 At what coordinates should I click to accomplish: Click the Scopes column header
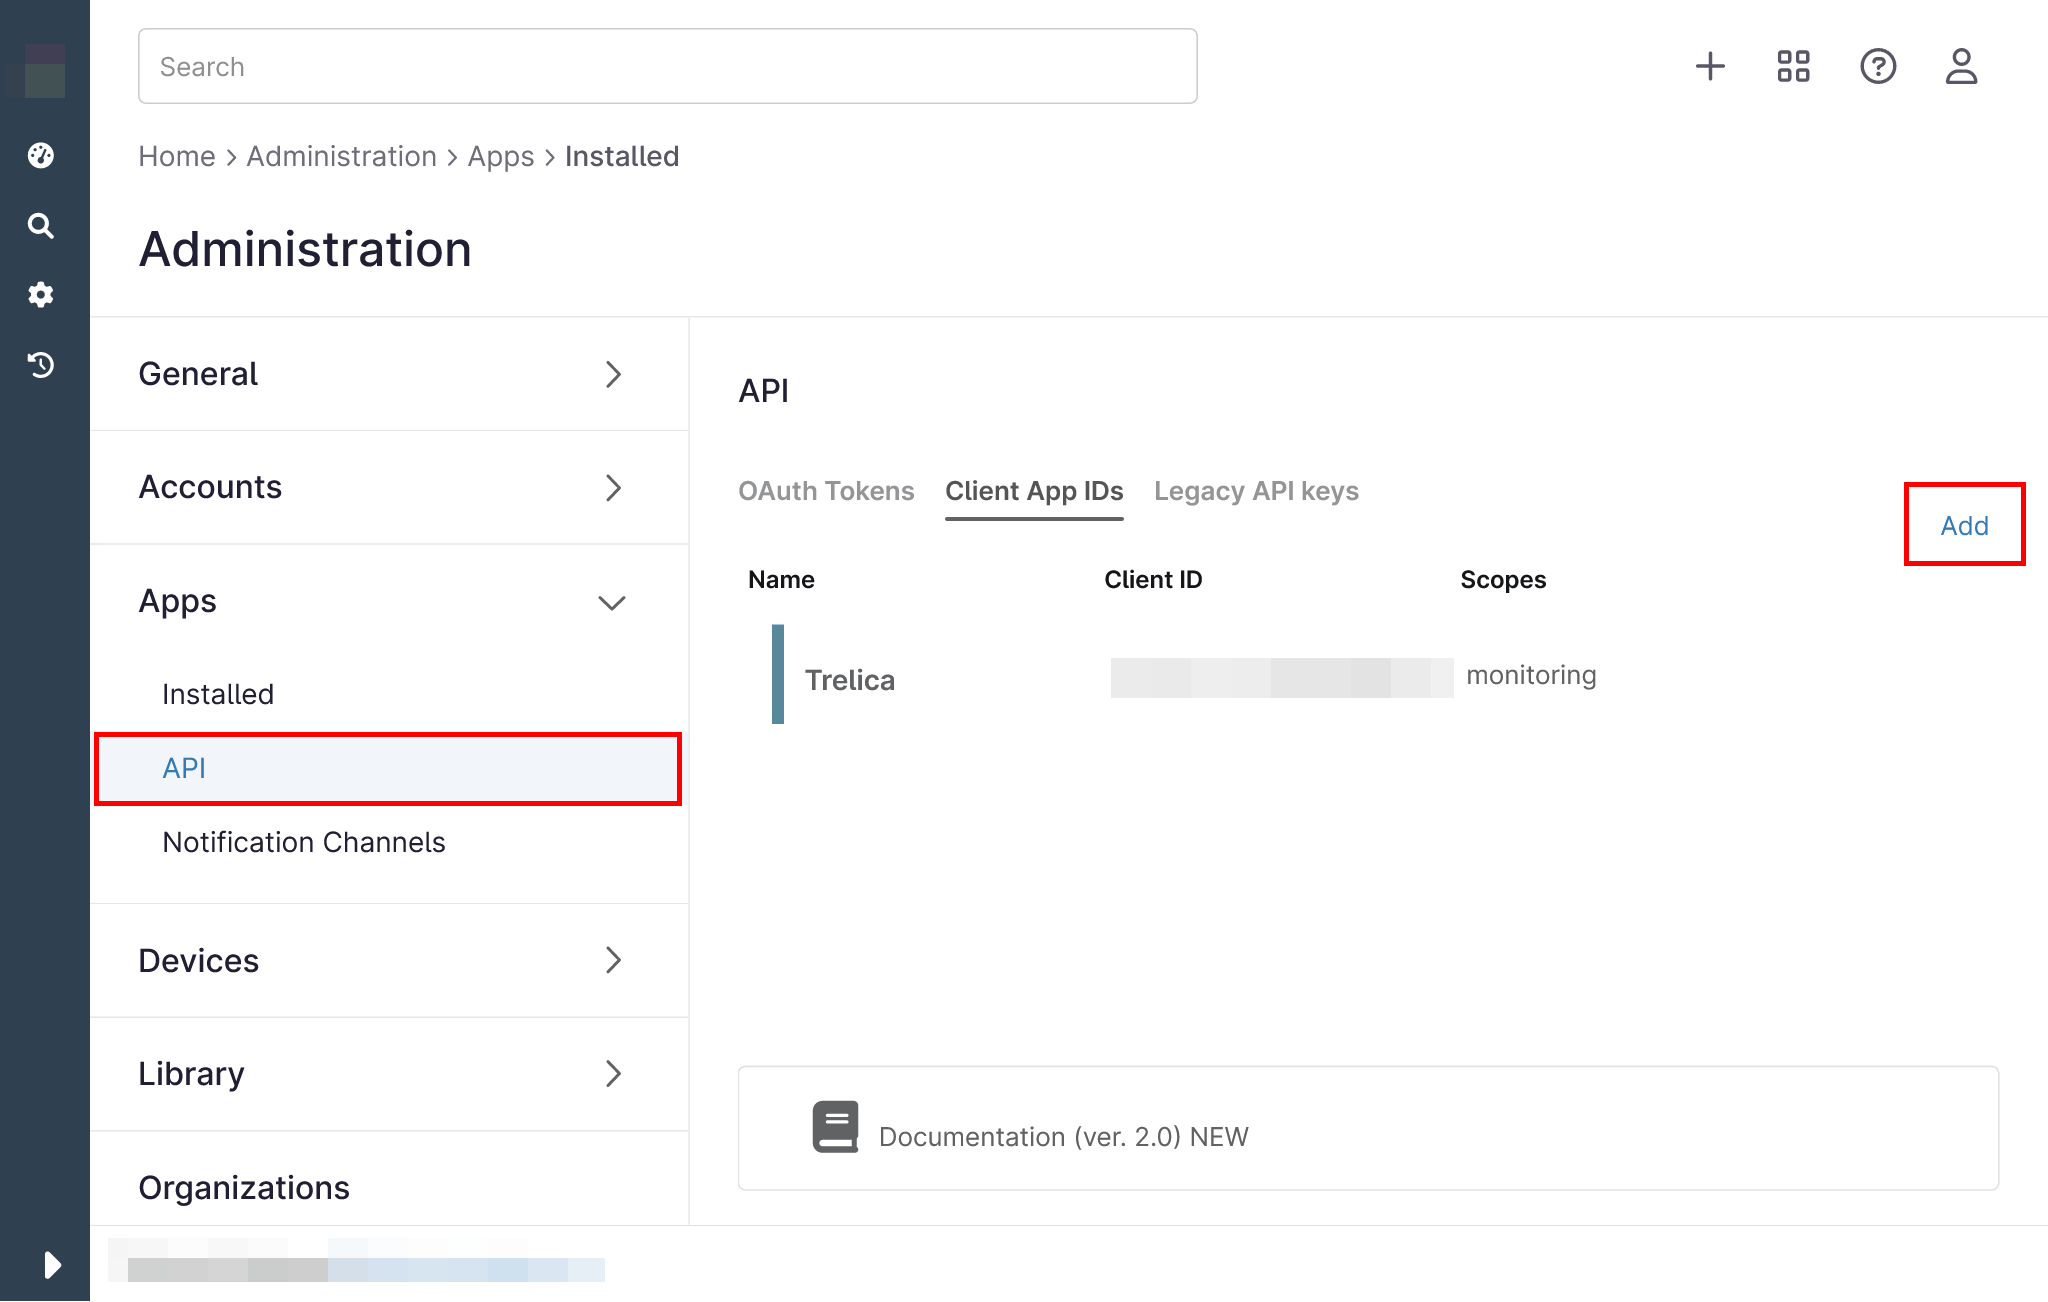pyautogui.click(x=1503, y=580)
